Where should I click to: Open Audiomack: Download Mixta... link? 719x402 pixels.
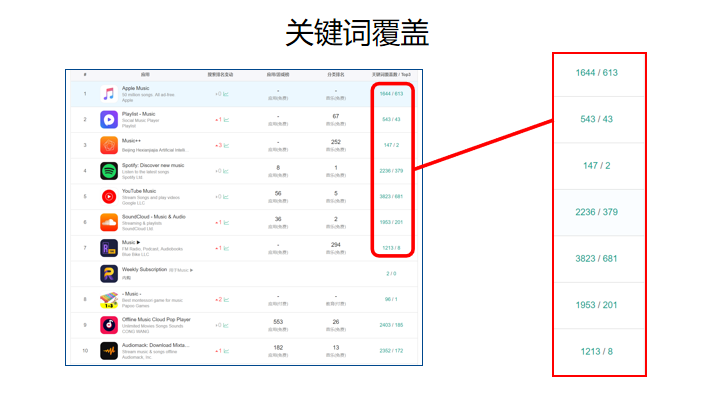[155, 345]
